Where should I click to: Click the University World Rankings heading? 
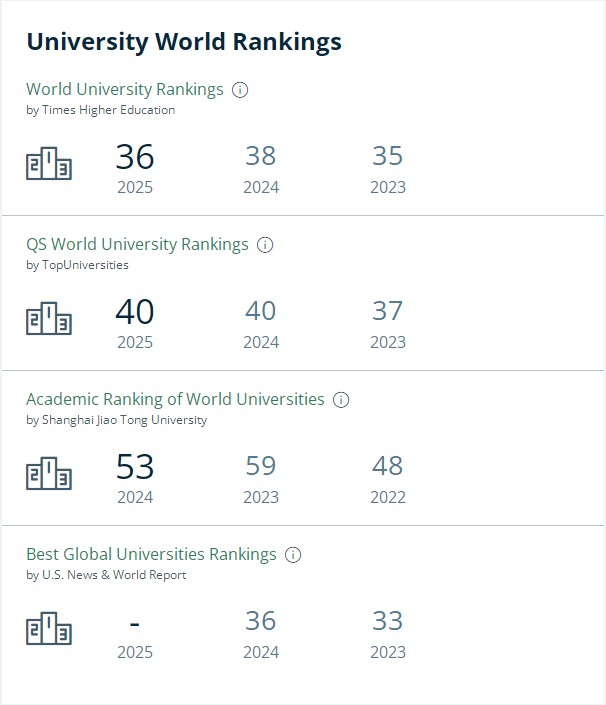184,42
